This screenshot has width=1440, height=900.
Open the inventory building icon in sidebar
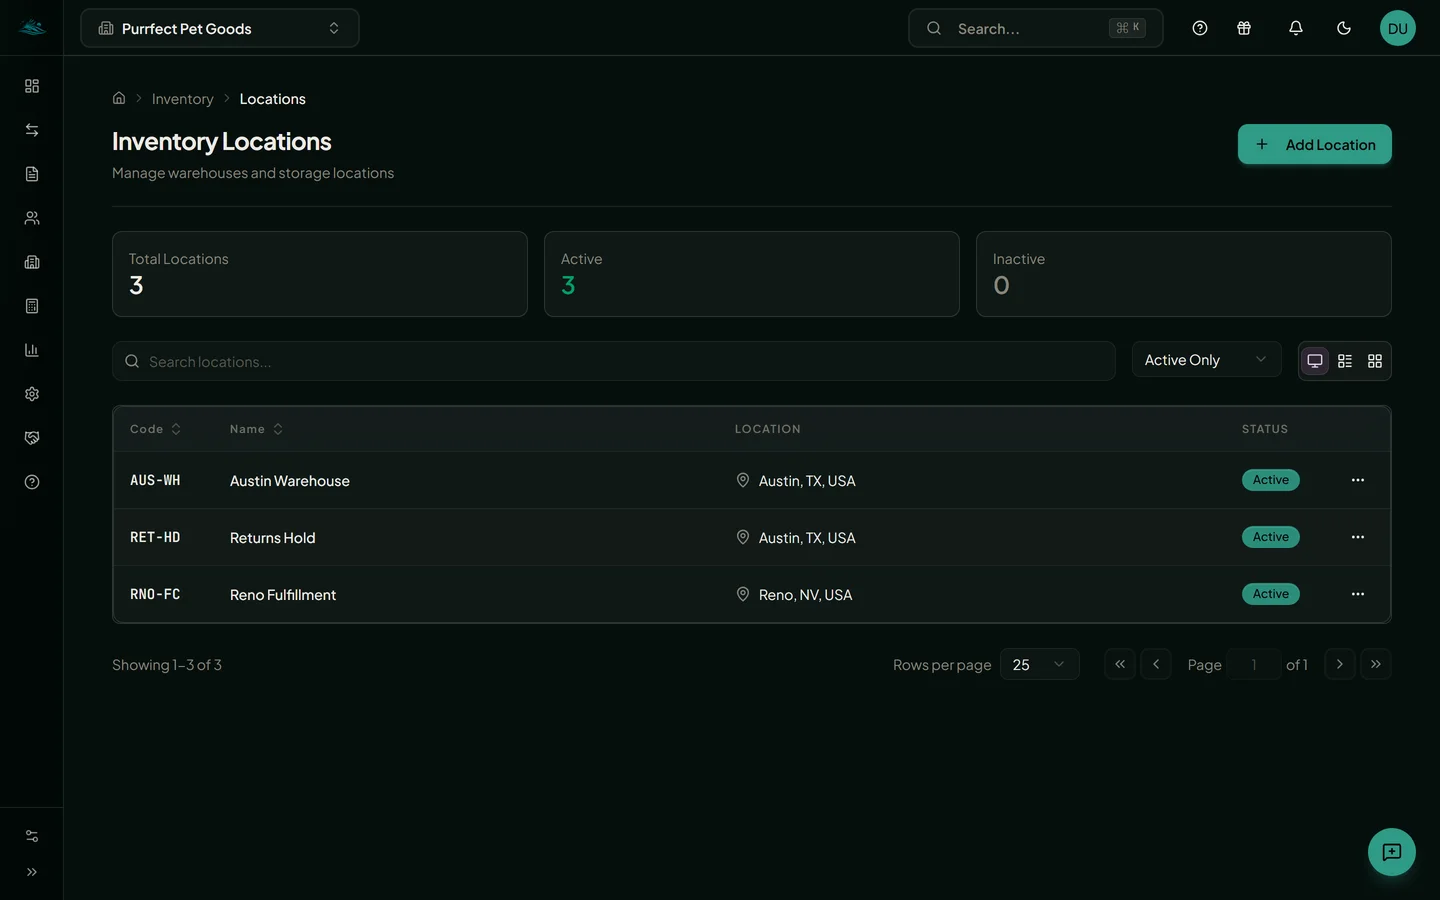click(32, 262)
